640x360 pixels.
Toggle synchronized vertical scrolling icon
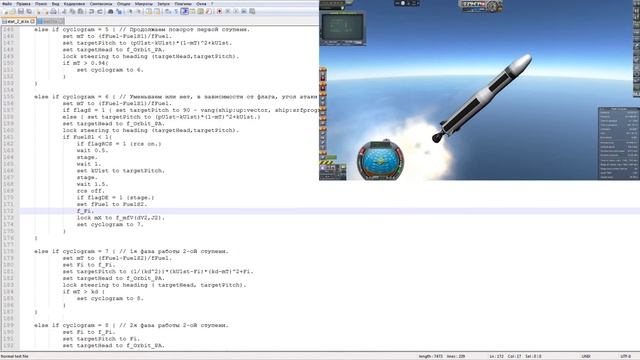tap(148, 11)
